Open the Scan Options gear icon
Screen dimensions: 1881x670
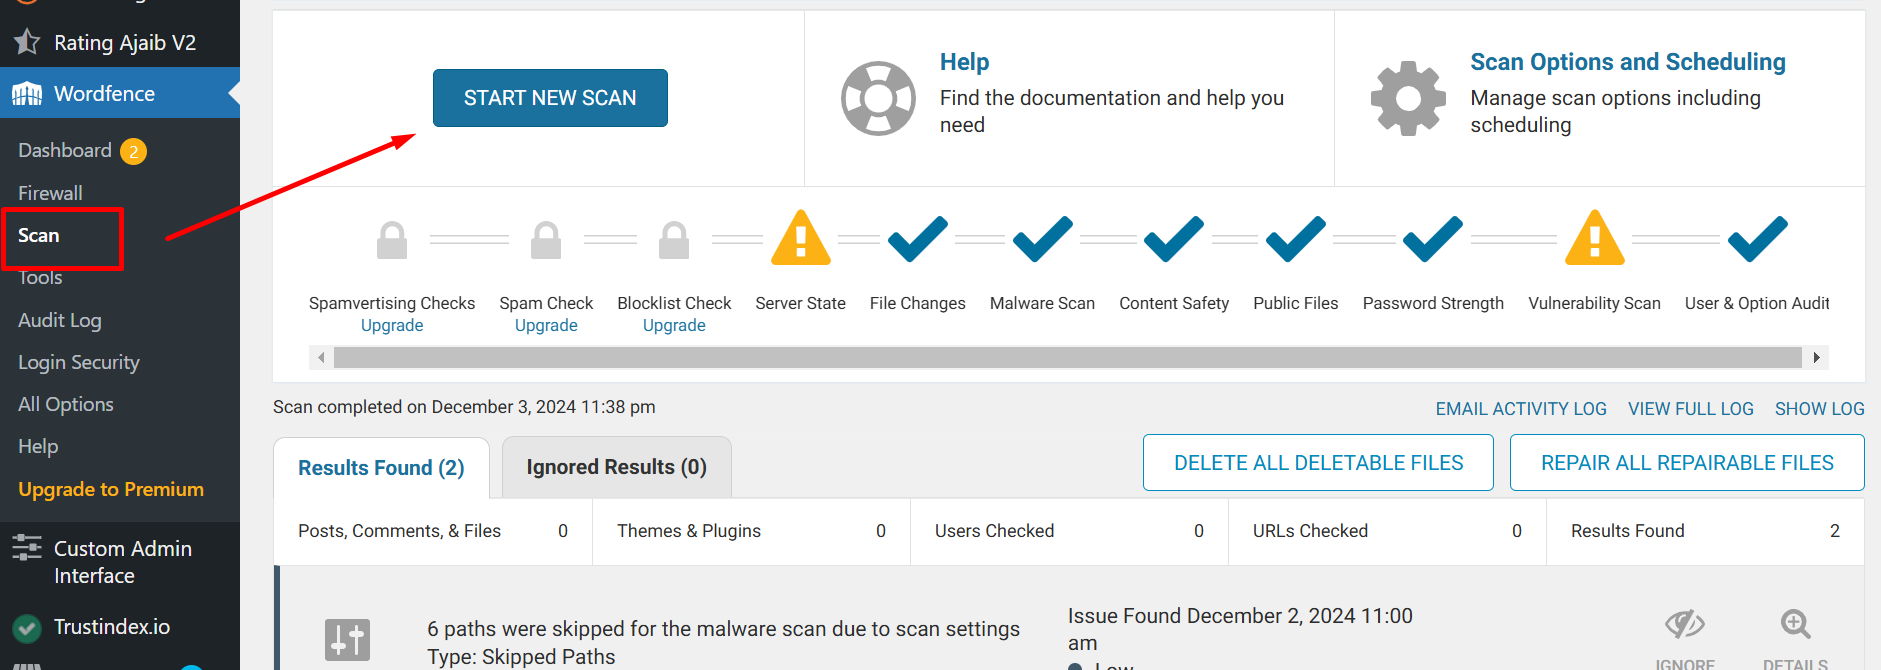click(1408, 98)
